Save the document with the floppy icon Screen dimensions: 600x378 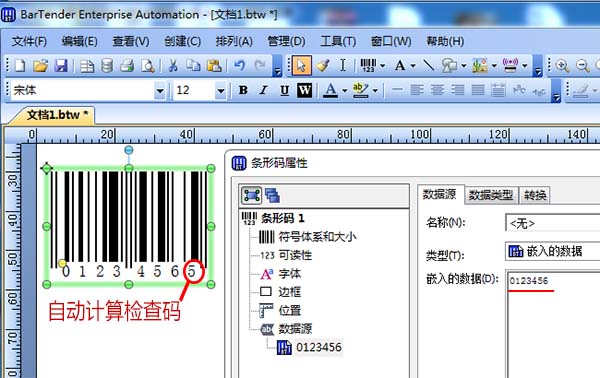(x=61, y=66)
